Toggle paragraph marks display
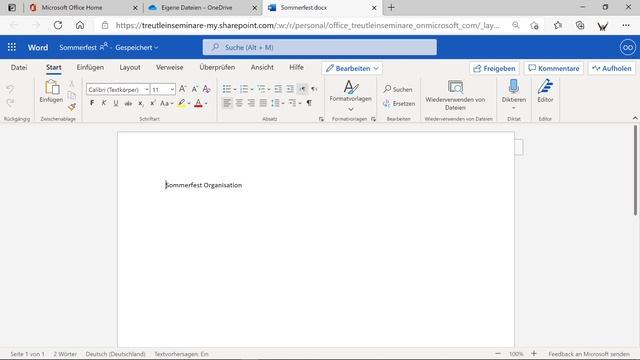This screenshot has height=360, width=640. pyautogui.click(x=309, y=103)
